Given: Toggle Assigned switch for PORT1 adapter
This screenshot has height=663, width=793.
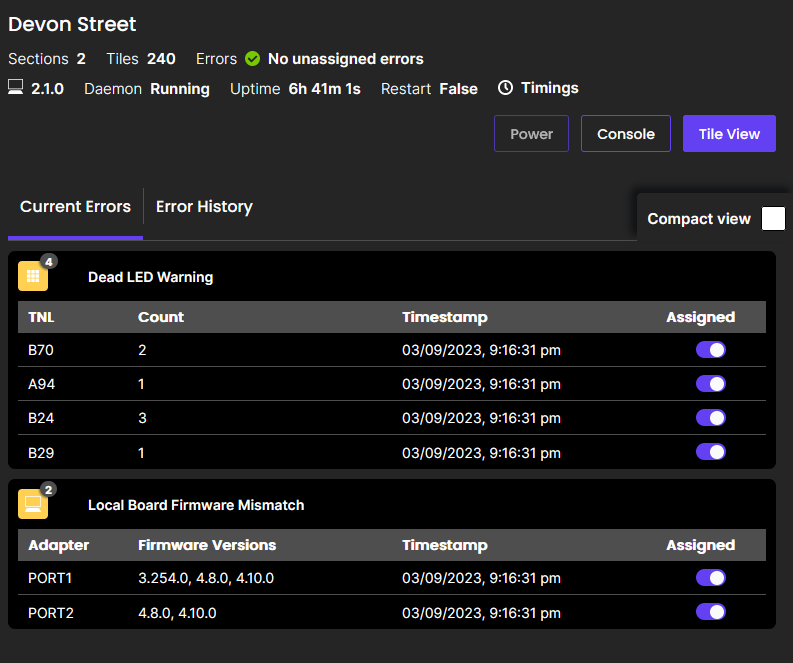Looking at the screenshot, I should [710, 578].
